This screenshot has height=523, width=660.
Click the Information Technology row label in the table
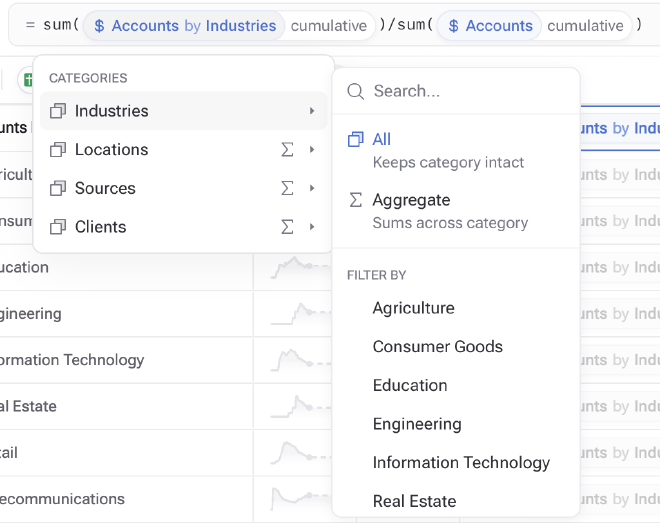(x=72, y=360)
